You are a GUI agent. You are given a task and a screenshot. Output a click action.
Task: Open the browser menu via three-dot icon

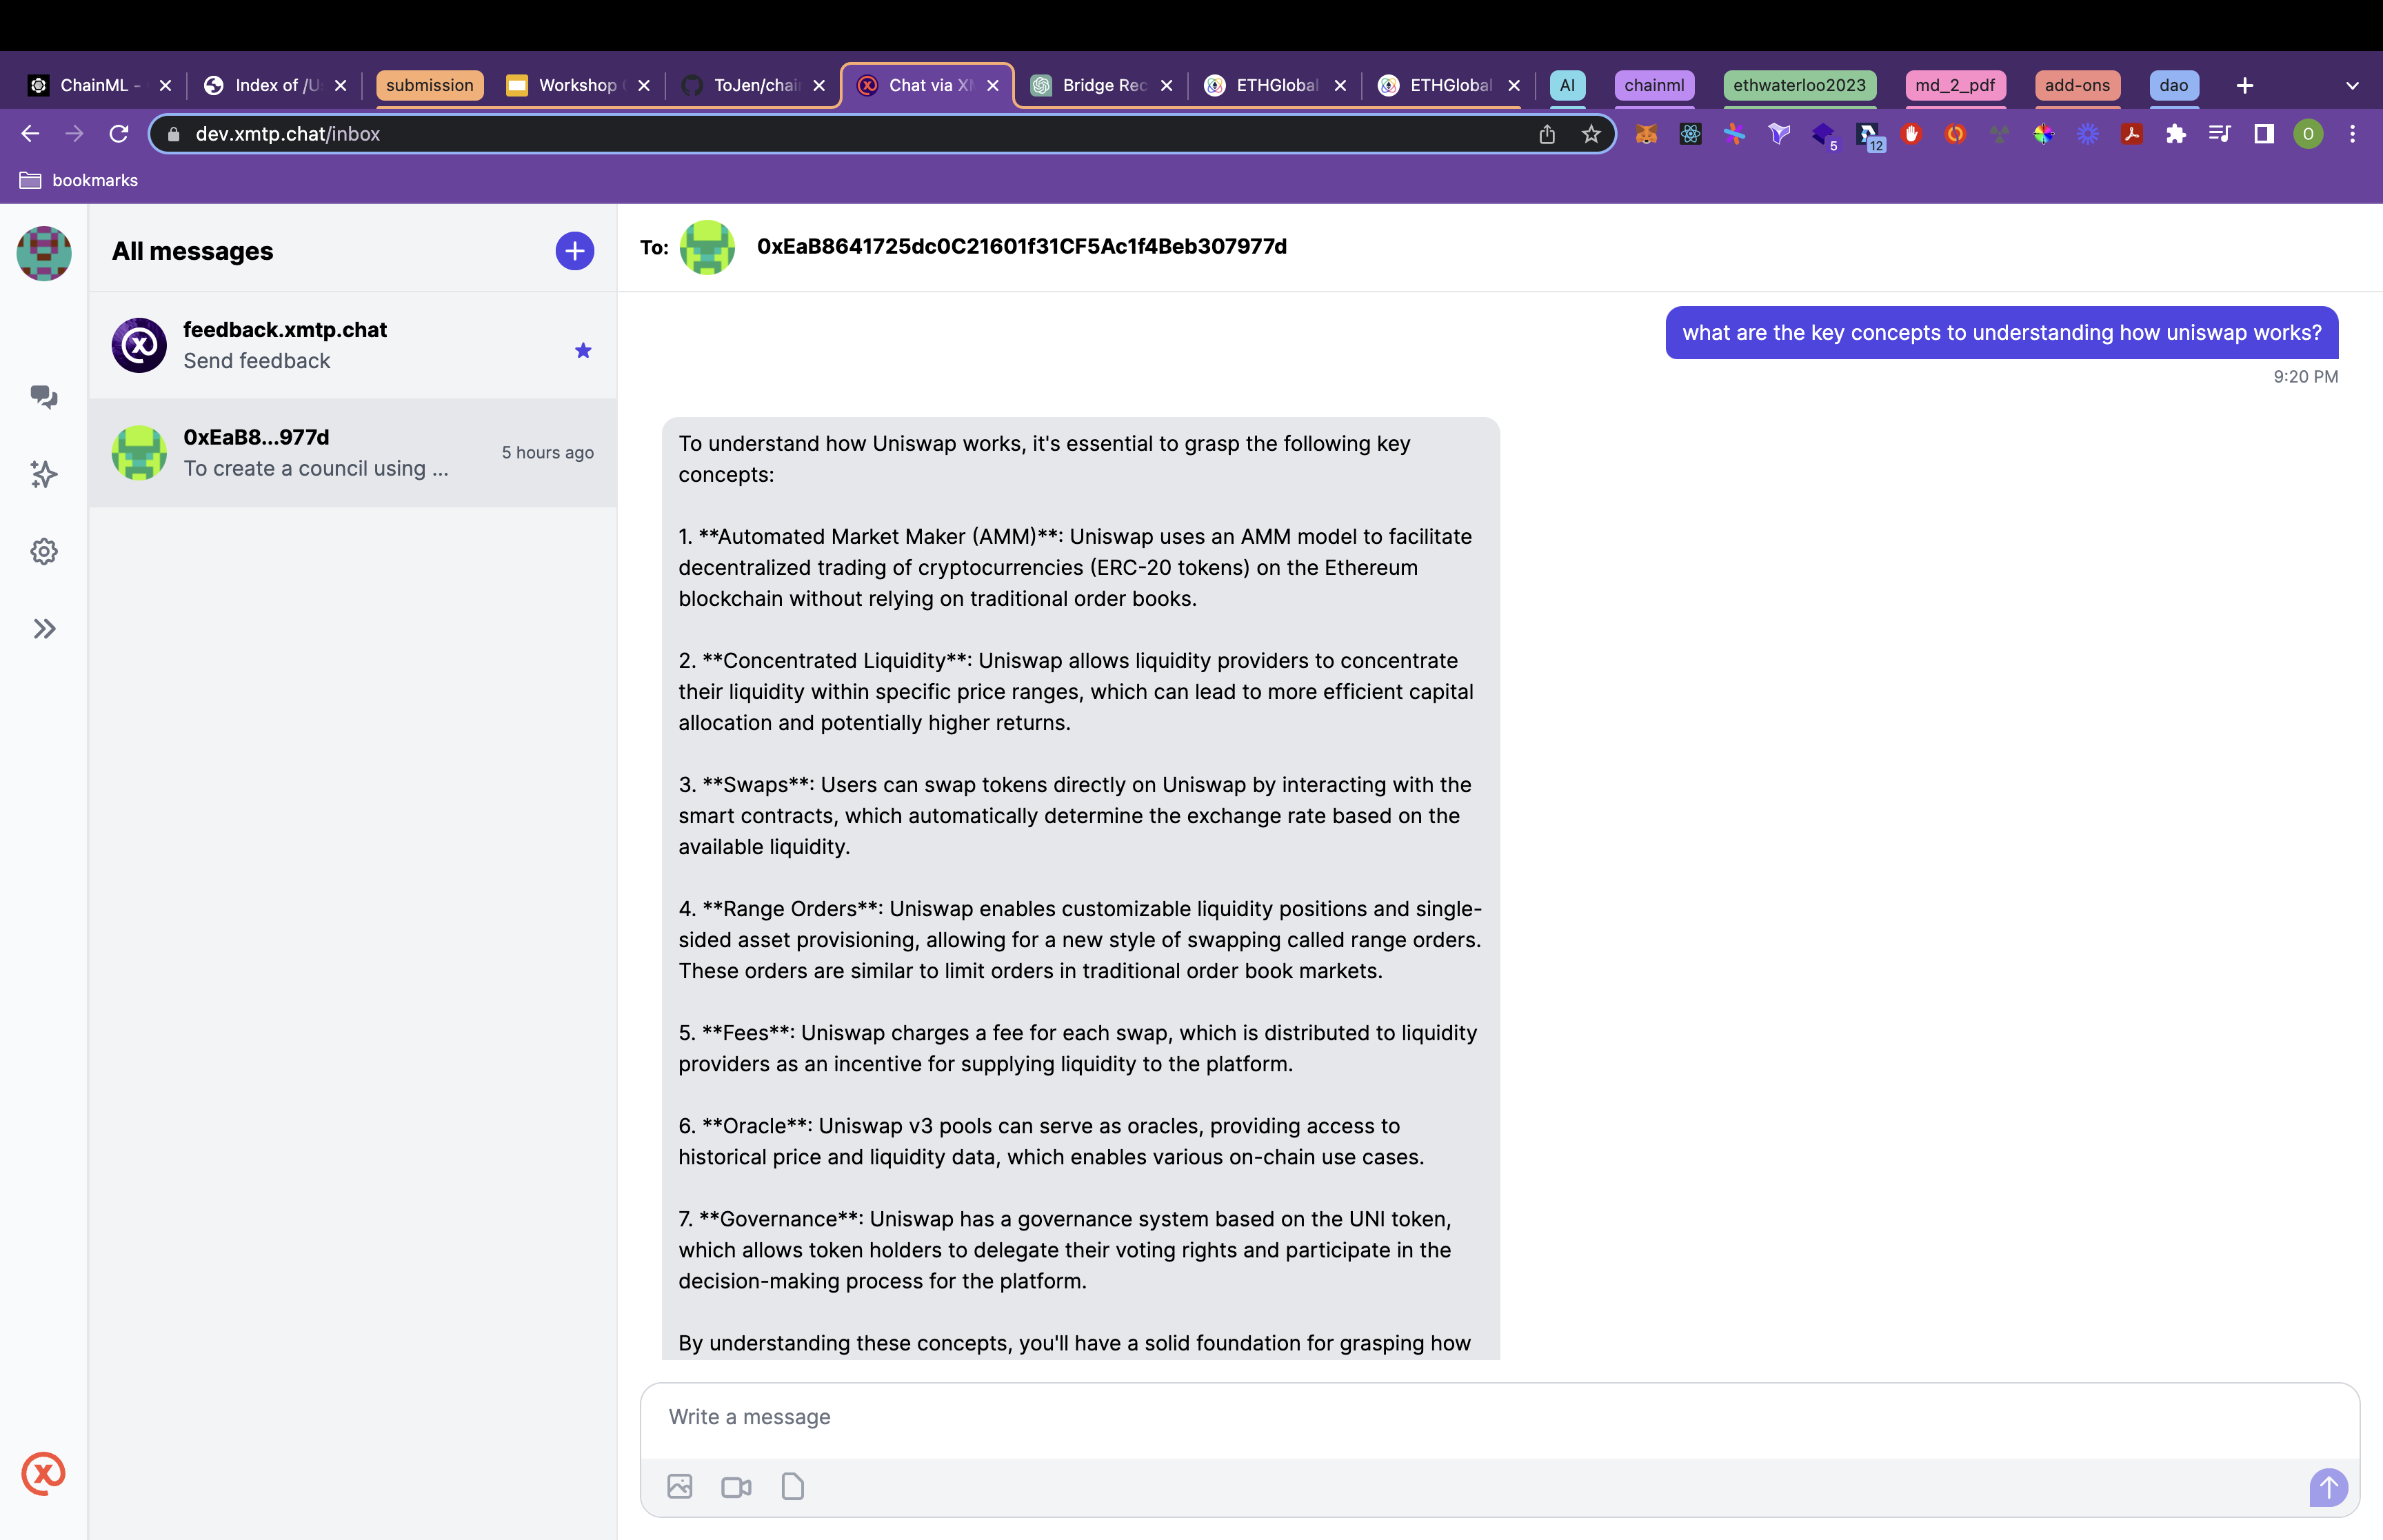point(2352,133)
